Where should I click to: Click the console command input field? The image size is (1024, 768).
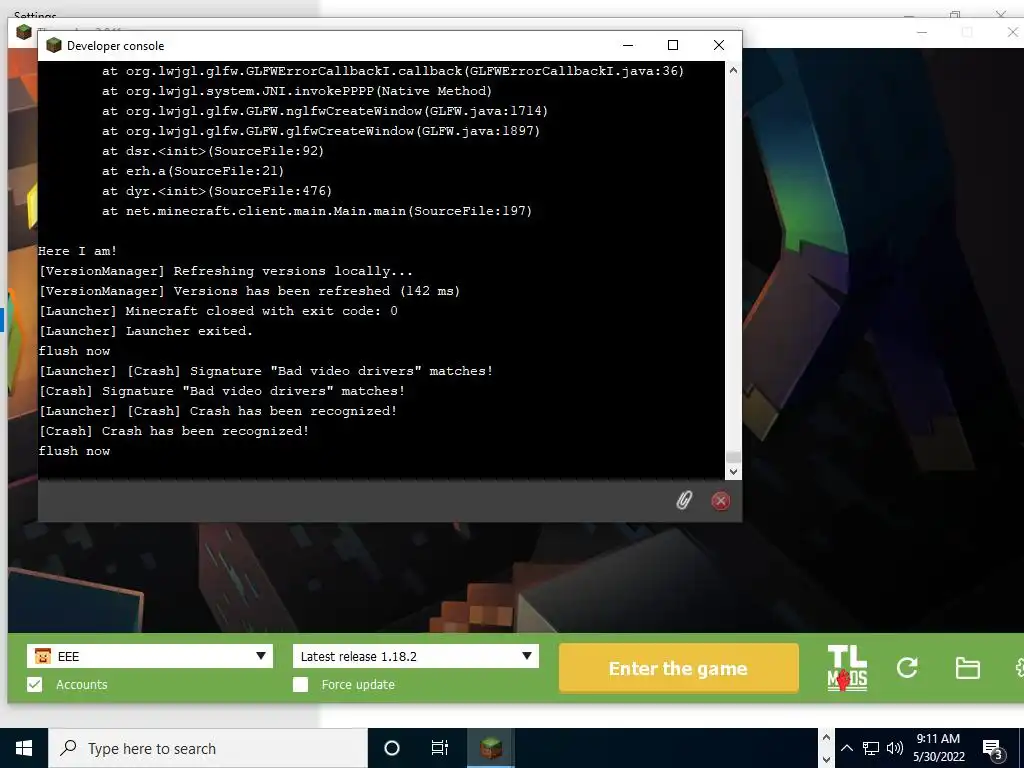(353, 501)
